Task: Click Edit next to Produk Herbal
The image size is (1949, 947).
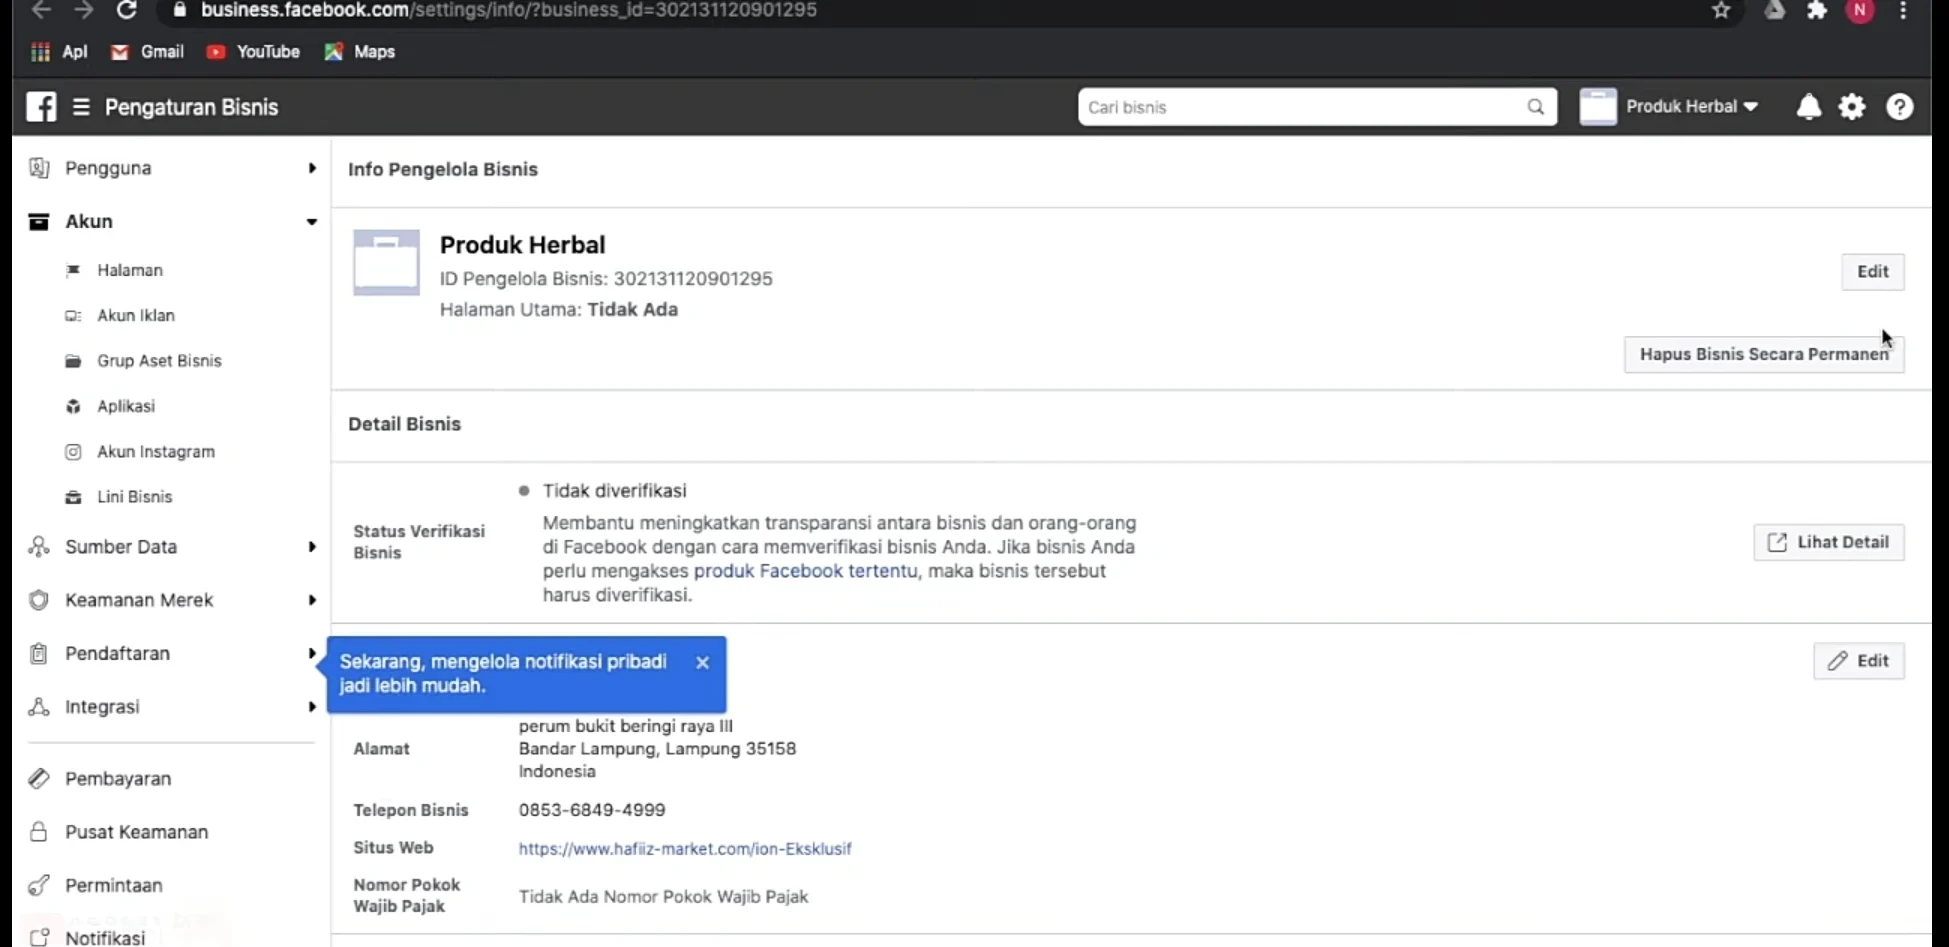Action: coord(1873,272)
